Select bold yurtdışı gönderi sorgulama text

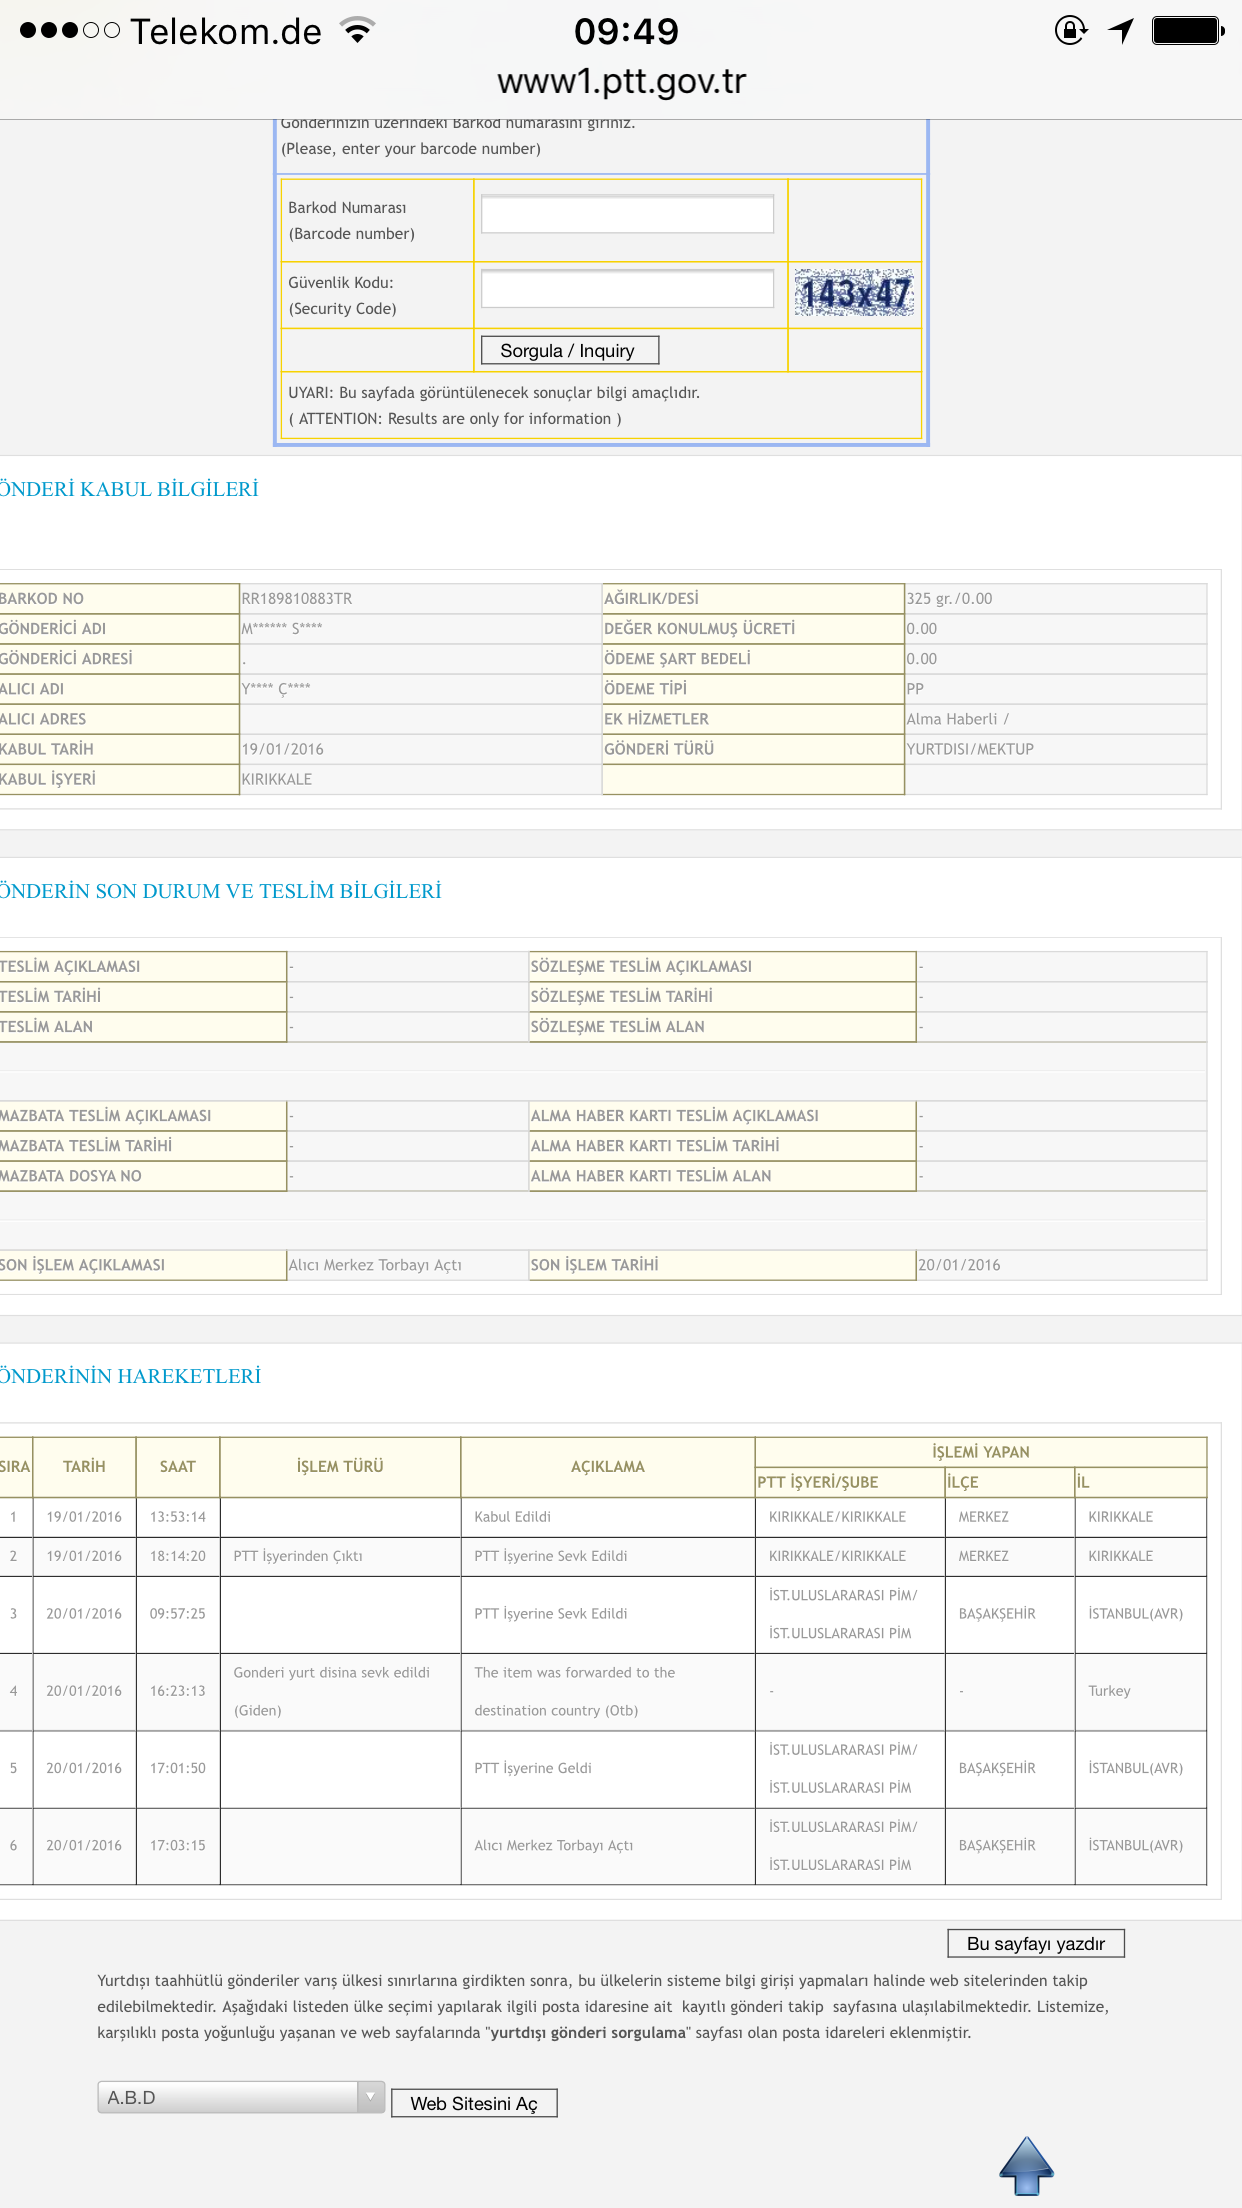tap(588, 2033)
